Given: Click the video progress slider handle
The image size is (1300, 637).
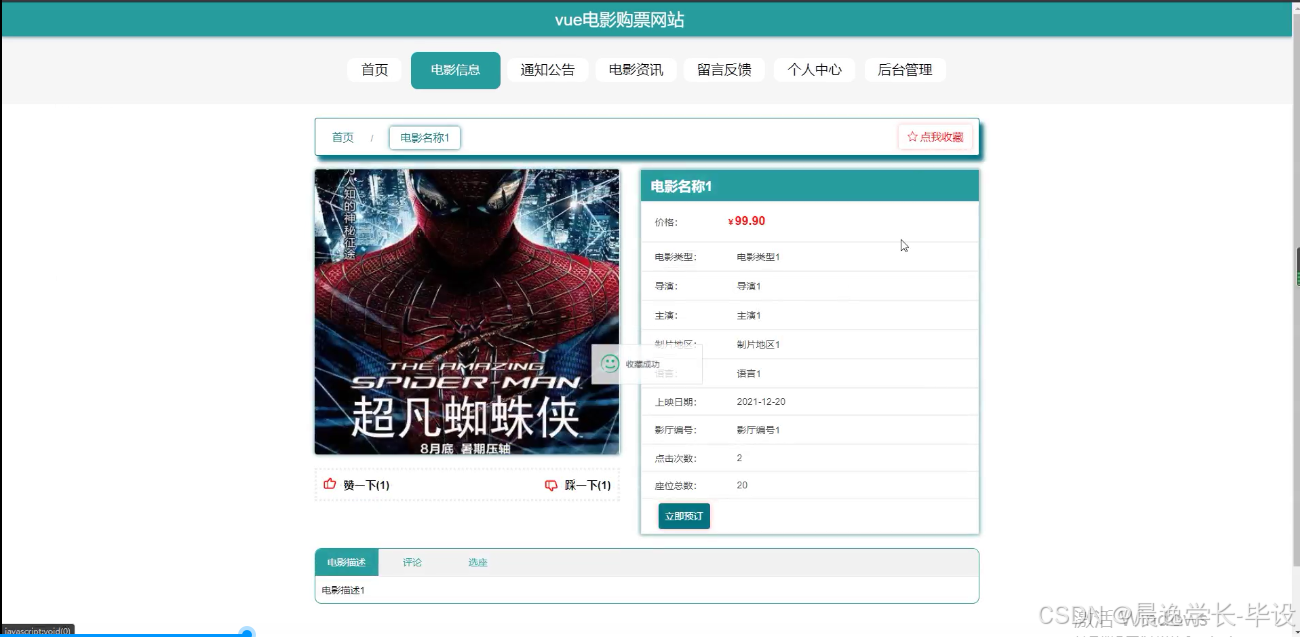Looking at the screenshot, I should [x=247, y=633].
